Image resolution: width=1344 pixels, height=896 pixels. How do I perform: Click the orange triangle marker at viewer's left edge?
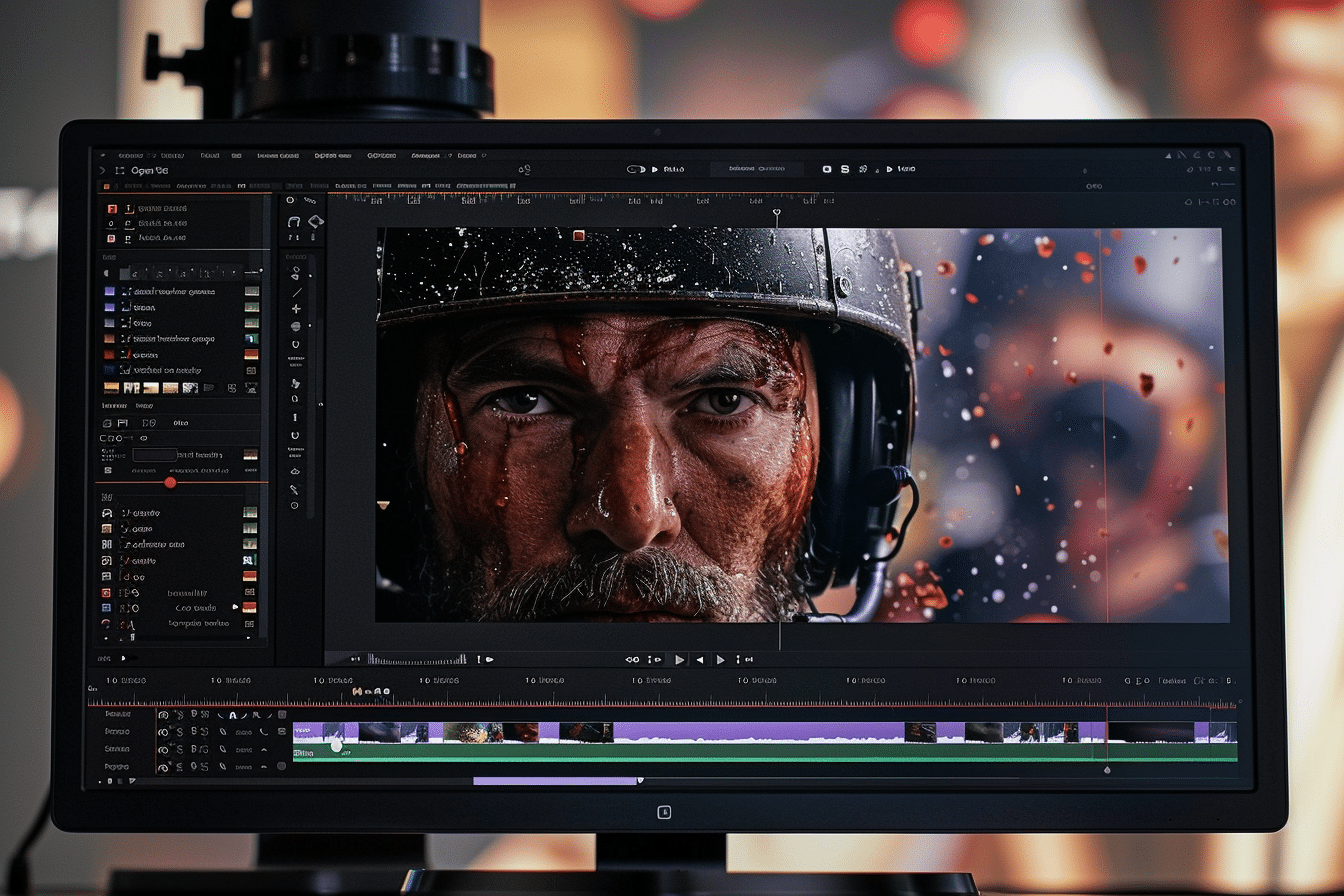[x=382, y=506]
